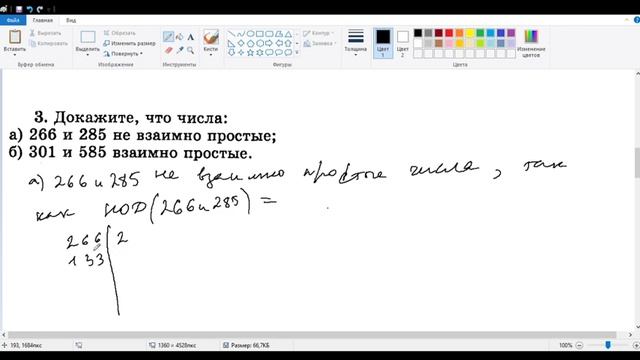Click the Кисти brushes icon
This screenshot has width=640, height=360.
(211, 37)
